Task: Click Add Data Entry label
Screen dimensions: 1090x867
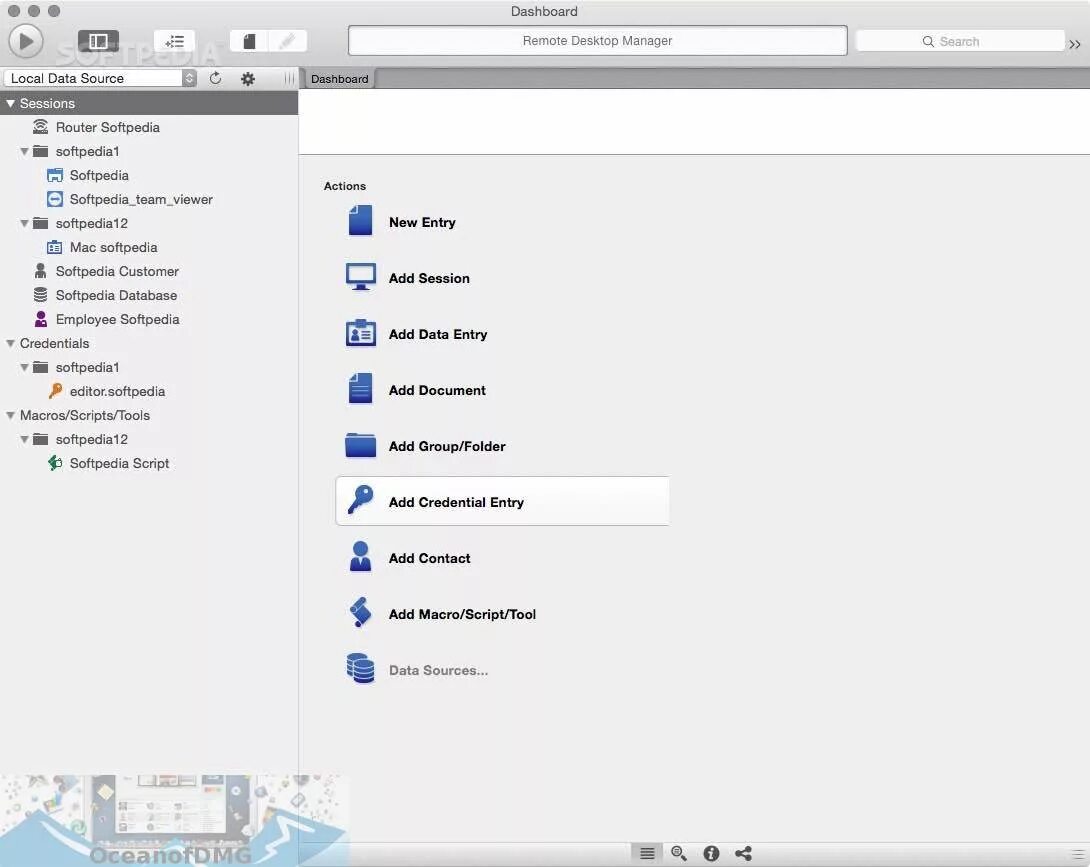Action: [x=438, y=334]
